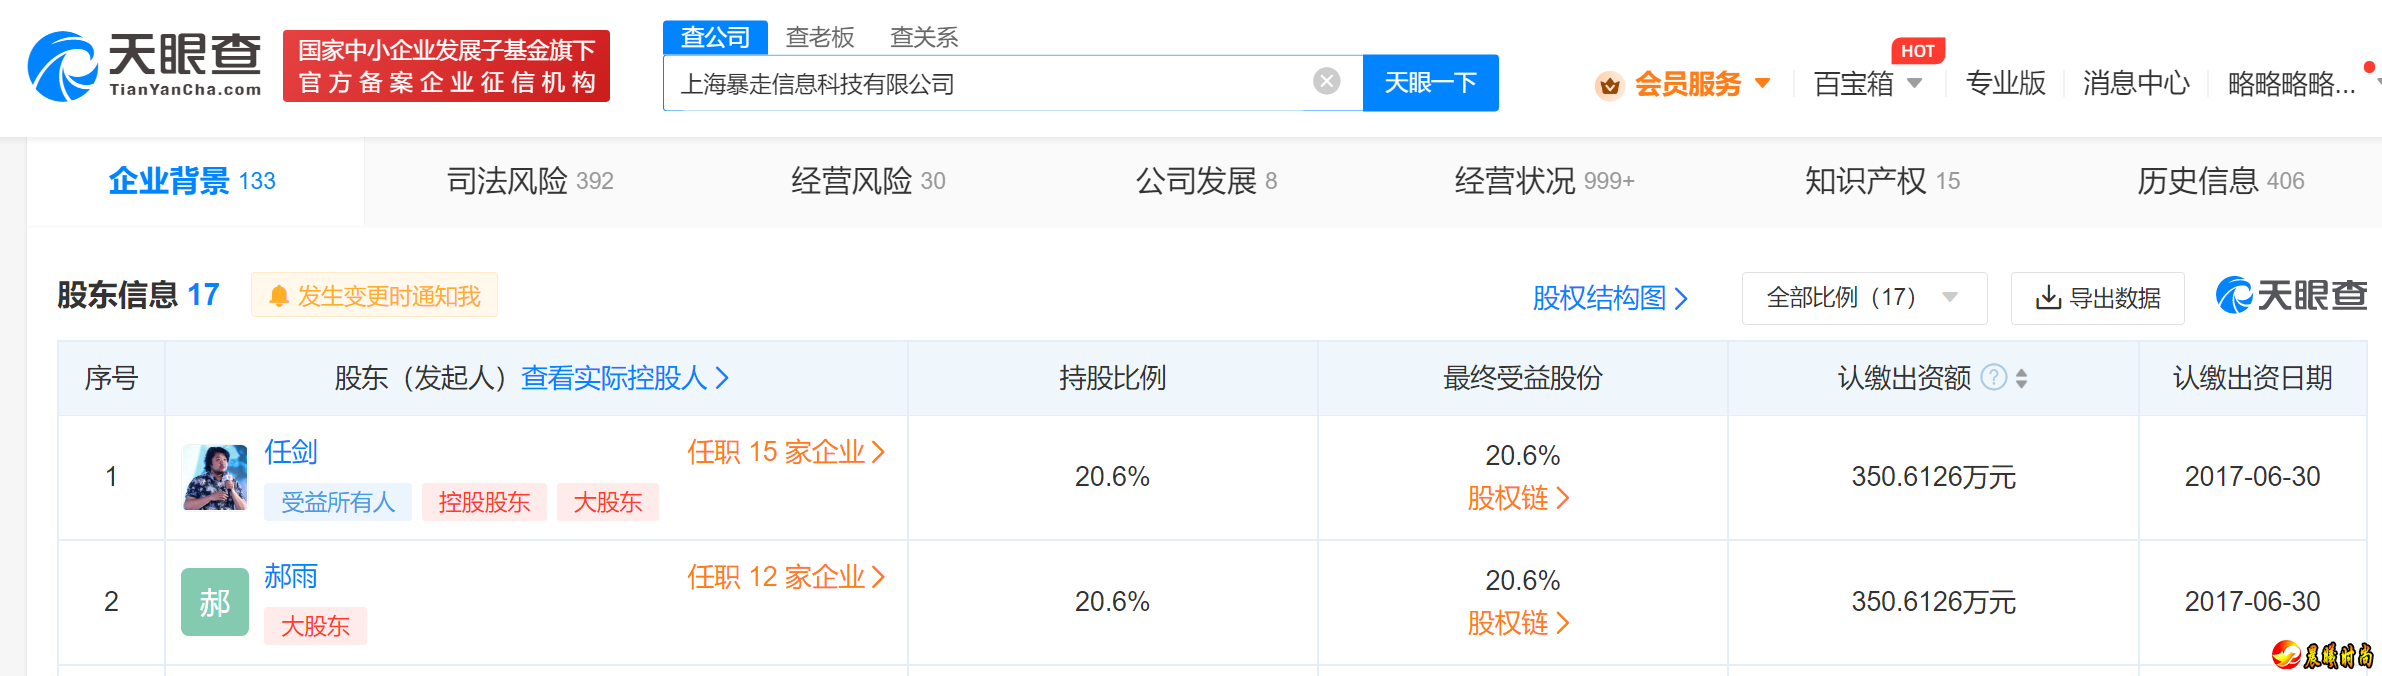Open the 公司发展 tab
2382x676 pixels.
(1206, 181)
